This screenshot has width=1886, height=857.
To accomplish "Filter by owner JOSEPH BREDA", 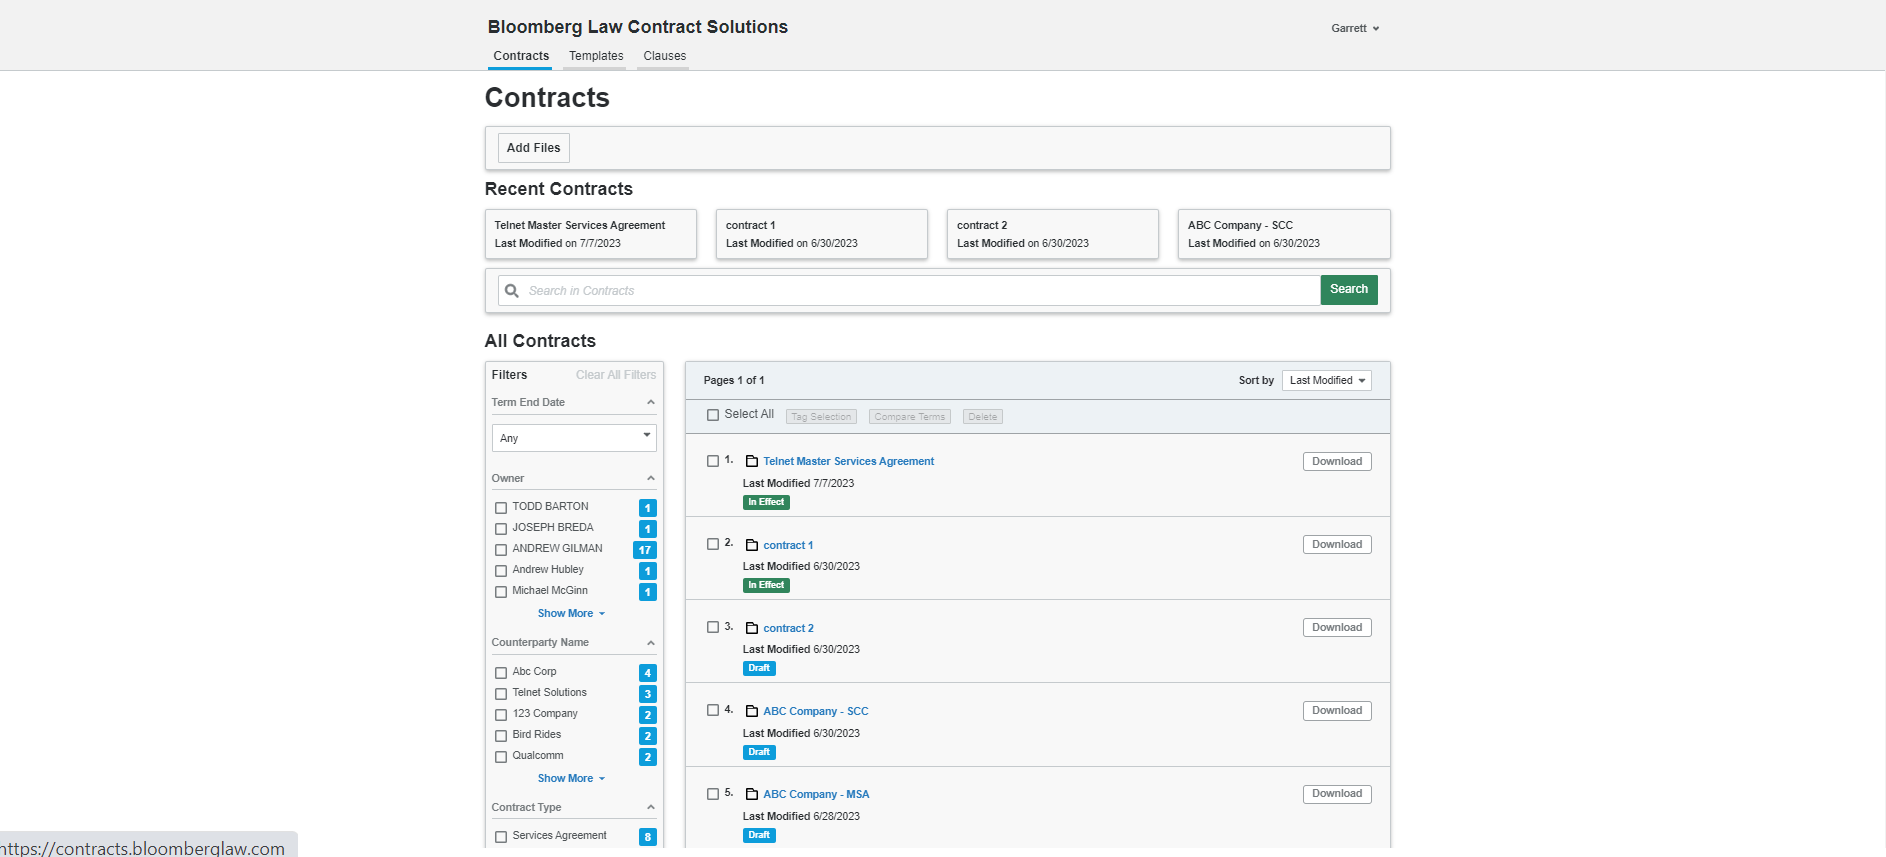I will (501, 529).
